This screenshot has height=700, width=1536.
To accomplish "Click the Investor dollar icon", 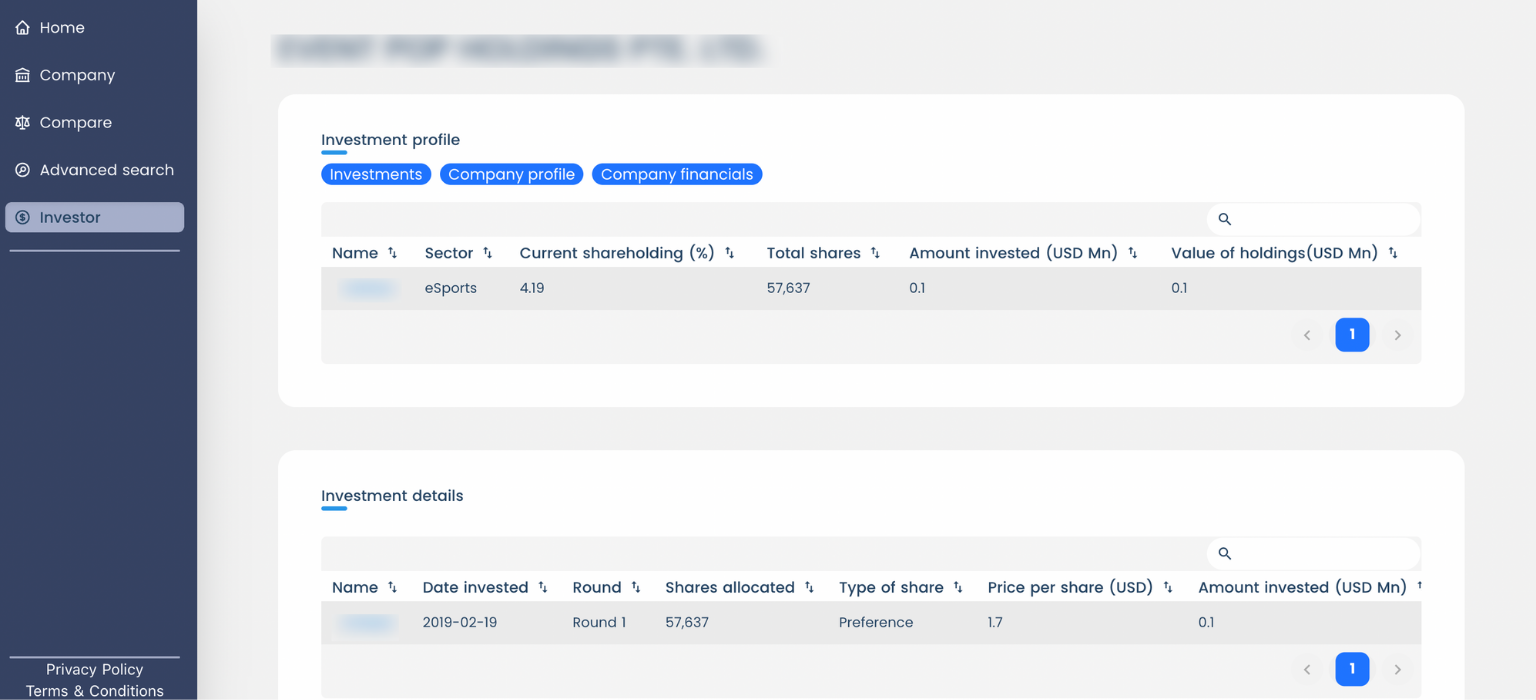I will pos(22,218).
